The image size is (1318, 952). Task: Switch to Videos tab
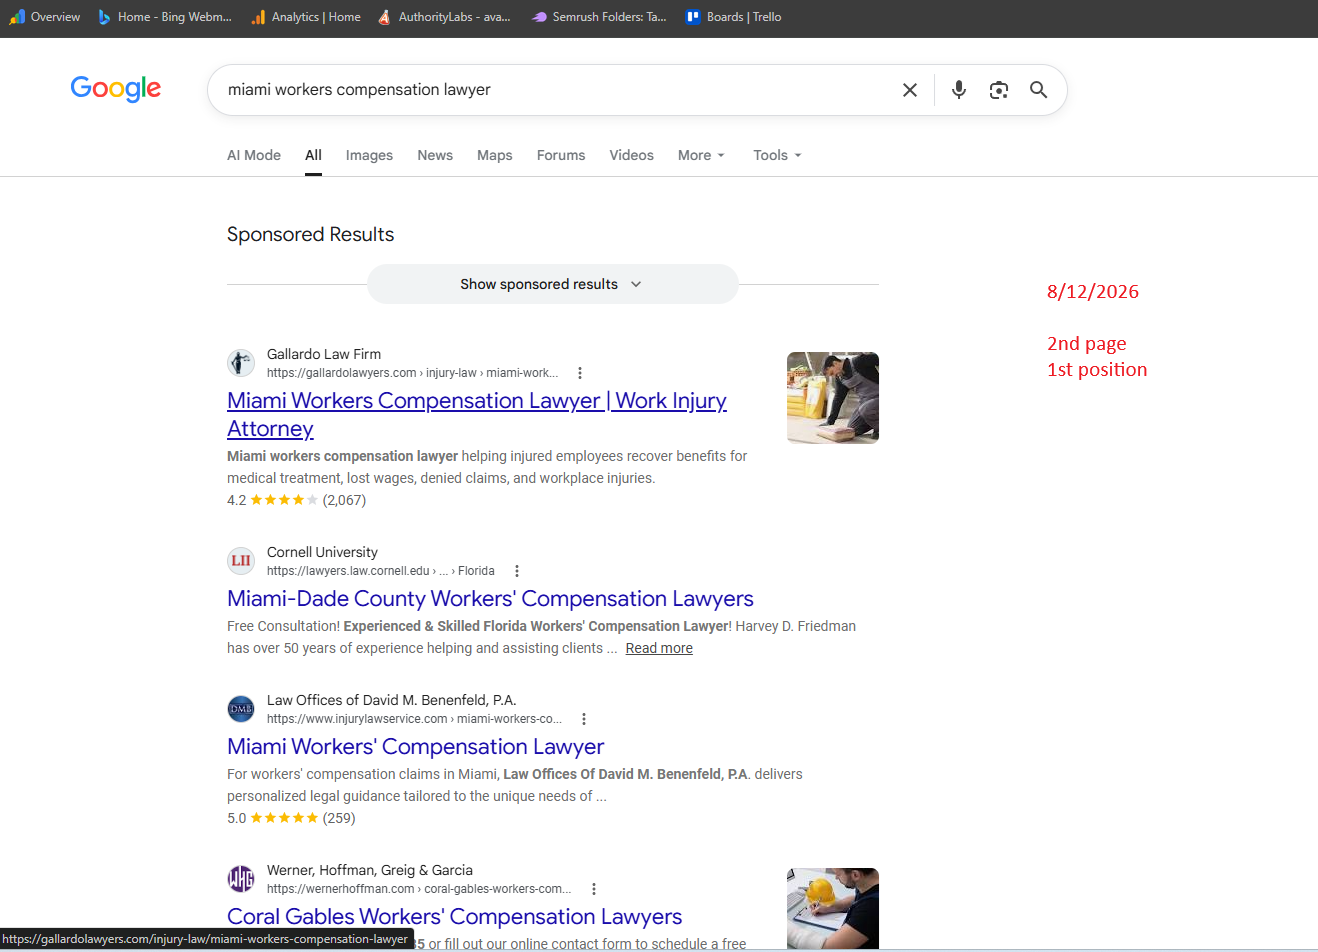point(631,155)
